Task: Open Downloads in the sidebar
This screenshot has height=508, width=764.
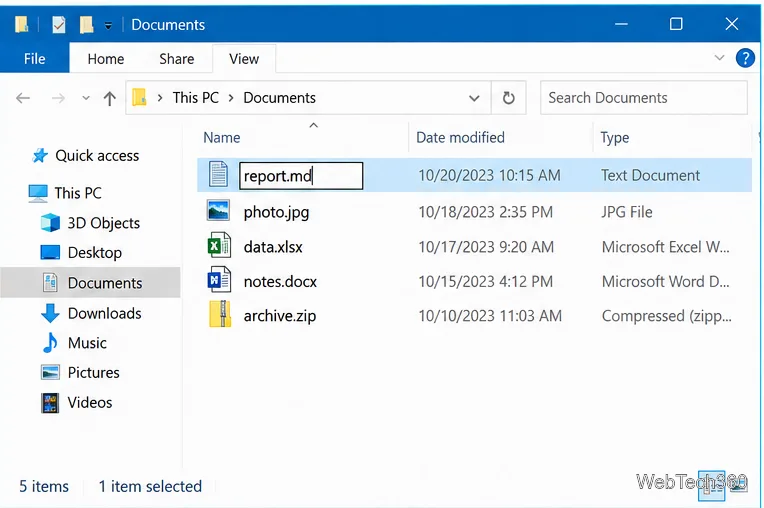Action: pyautogui.click(x=104, y=313)
